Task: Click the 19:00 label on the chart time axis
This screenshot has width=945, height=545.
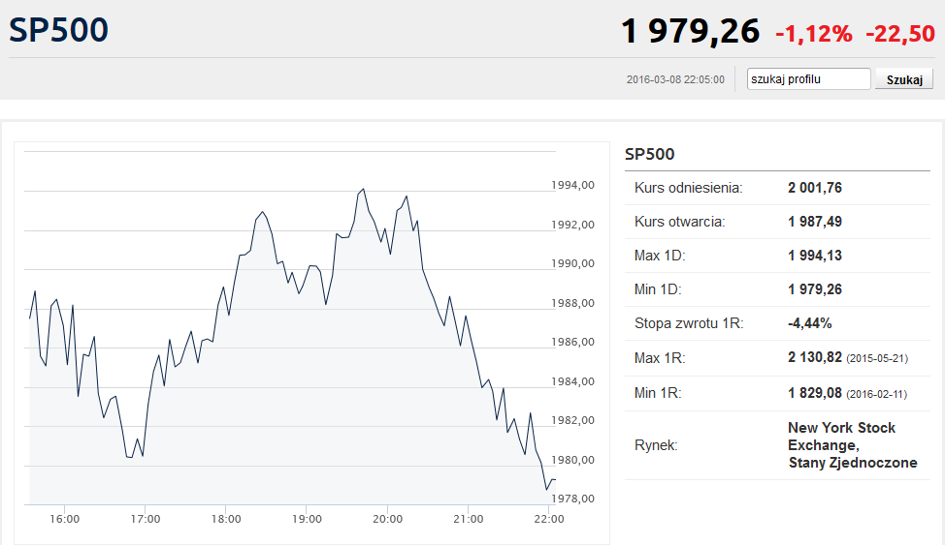Action: 307,519
